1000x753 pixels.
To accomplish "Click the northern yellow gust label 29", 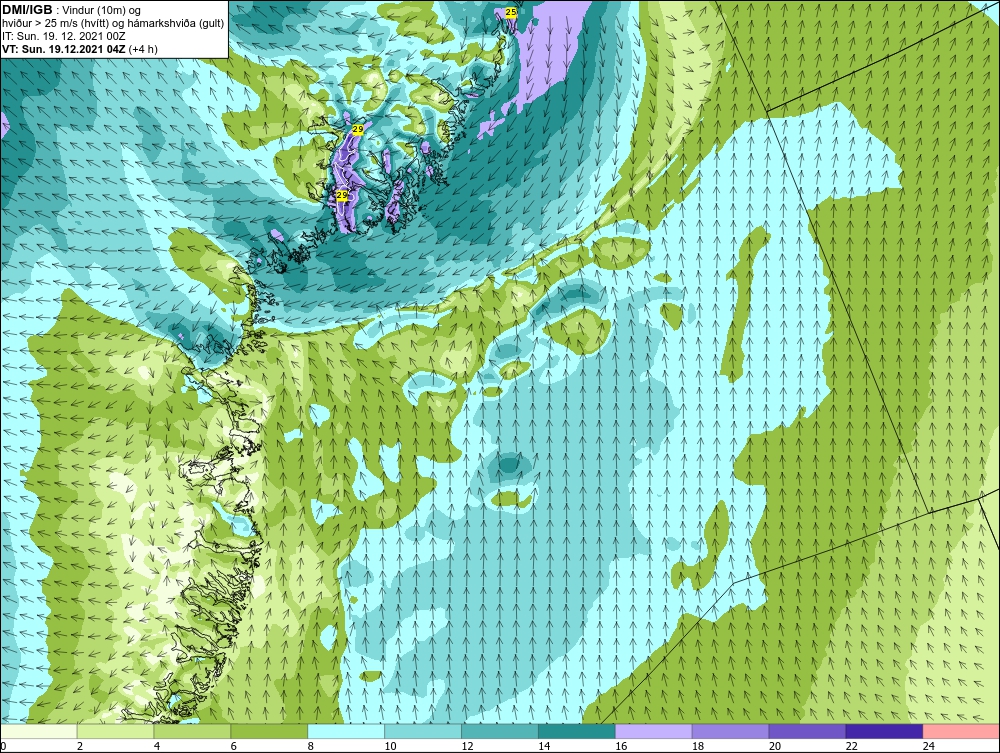I will point(358,129).
